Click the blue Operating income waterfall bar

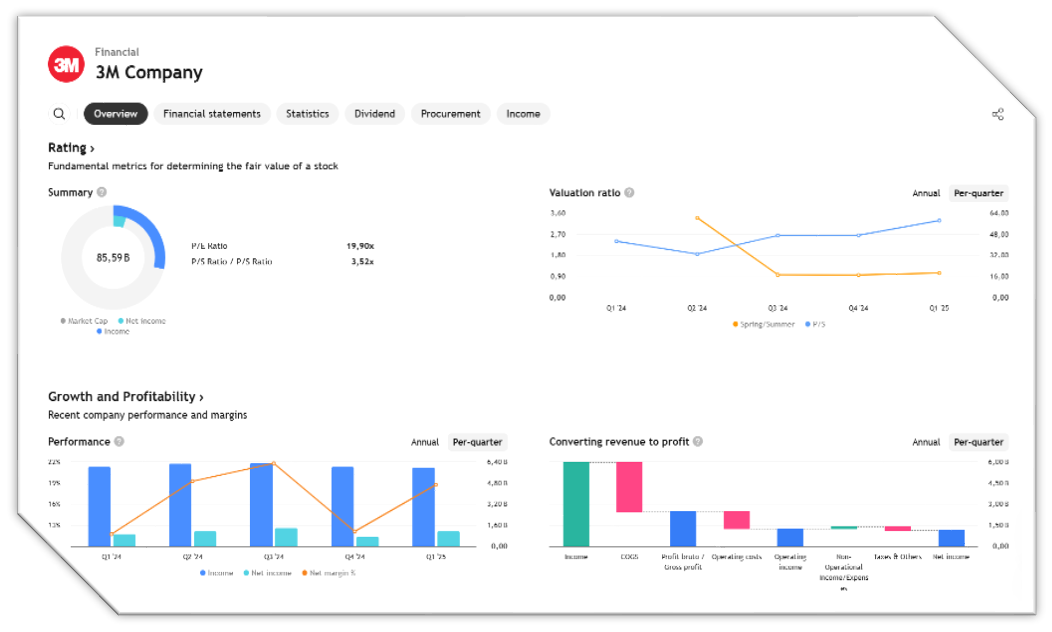[790, 537]
